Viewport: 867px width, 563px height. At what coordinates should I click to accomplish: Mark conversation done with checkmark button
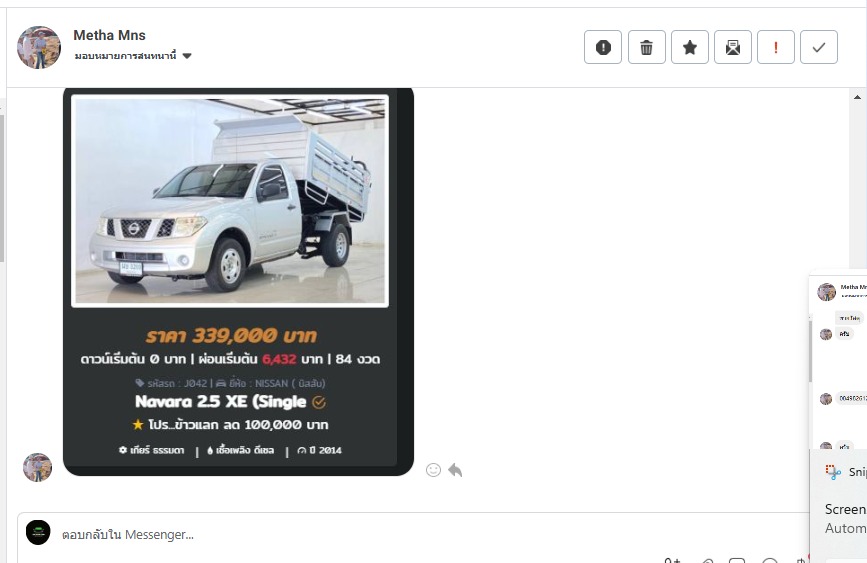pyautogui.click(x=819, y=47)
